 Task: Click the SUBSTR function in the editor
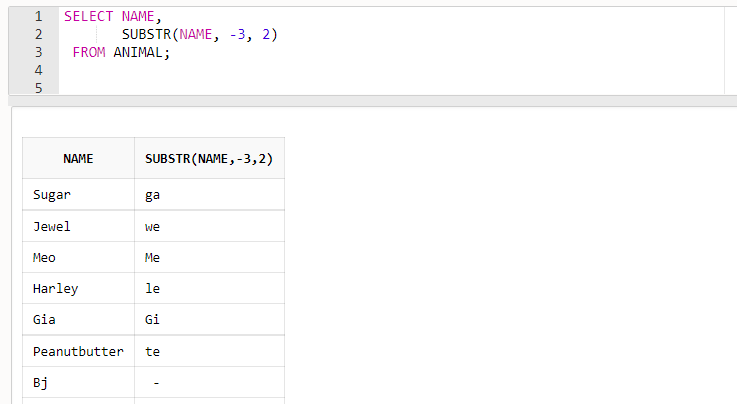[146, 34]
